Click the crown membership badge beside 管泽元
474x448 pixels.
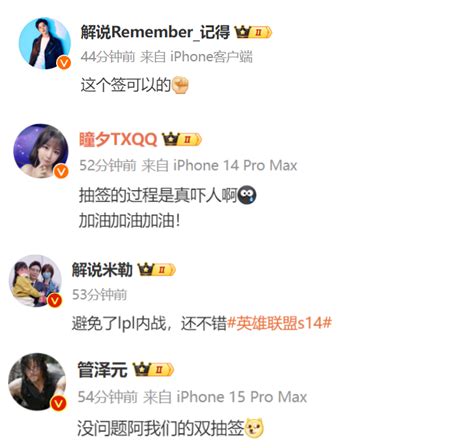(x=153, y=369)
